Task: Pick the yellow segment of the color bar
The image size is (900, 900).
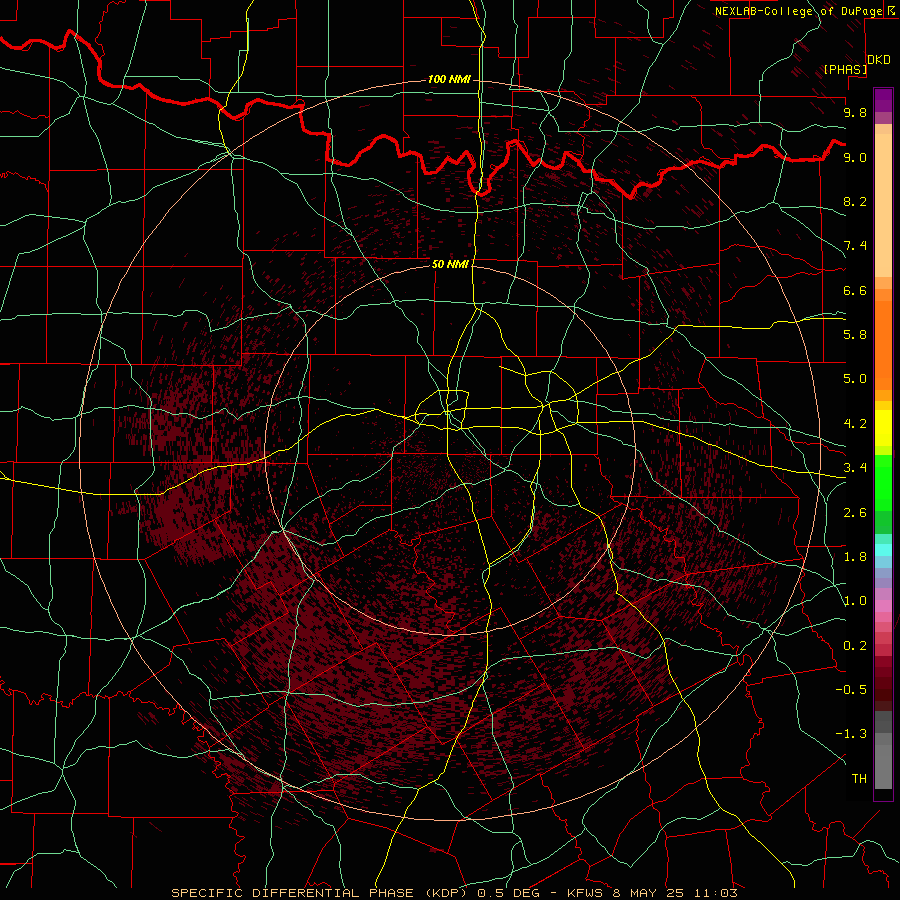Action: pyautogui.click(x=883, y=428)
